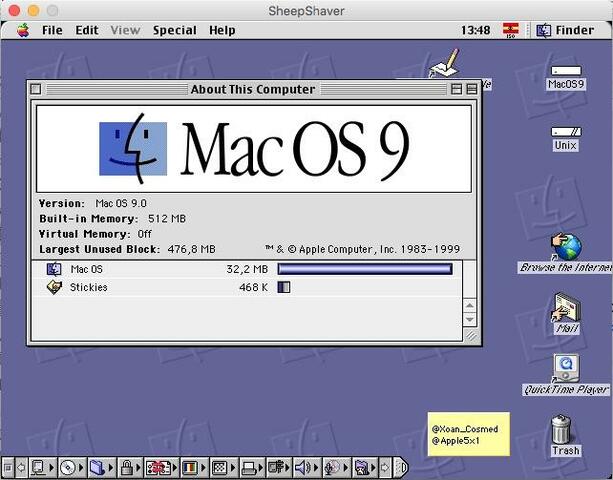Click the Control Strip left scroll arrow
Screen dimensions: 613x480
[x=21, y=467]
